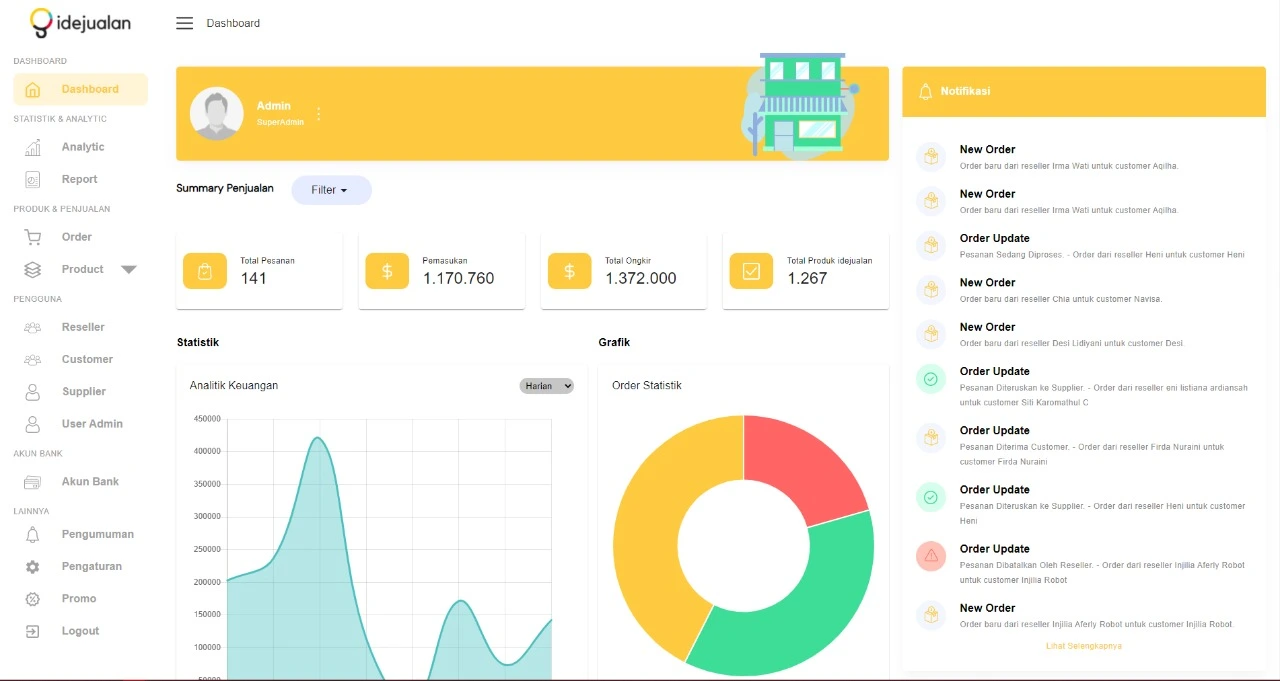Image resolution: width=1280 pixels, height=681 pixels.
Task: Click the Akun Bank card icon
Action: point(33,482)
